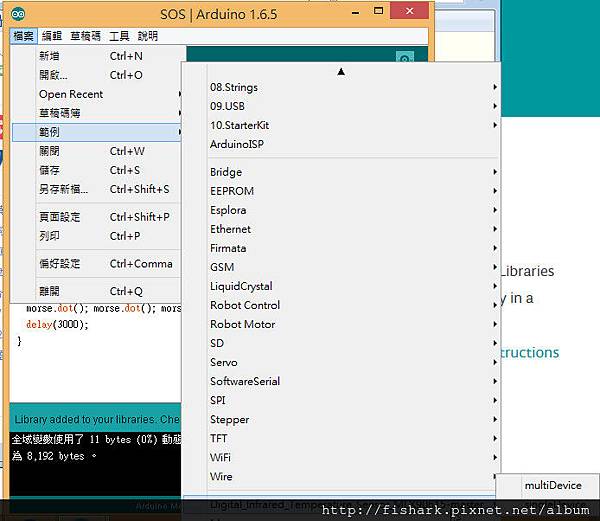Click the 'Library added to your libraries' status message

click(97, 419)
